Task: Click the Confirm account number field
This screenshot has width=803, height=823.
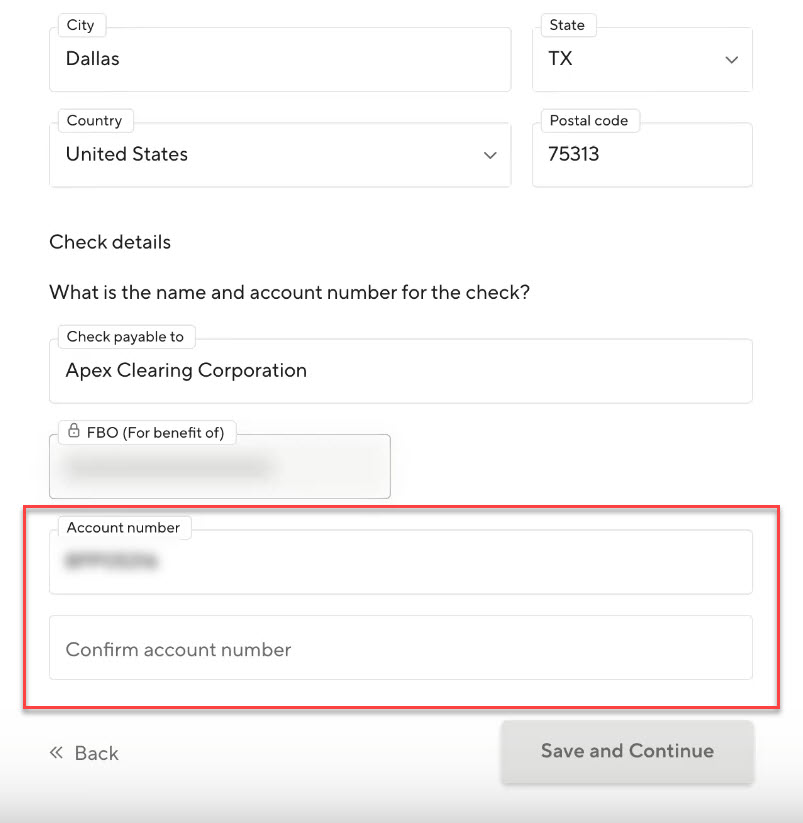Action: [400, 649]
